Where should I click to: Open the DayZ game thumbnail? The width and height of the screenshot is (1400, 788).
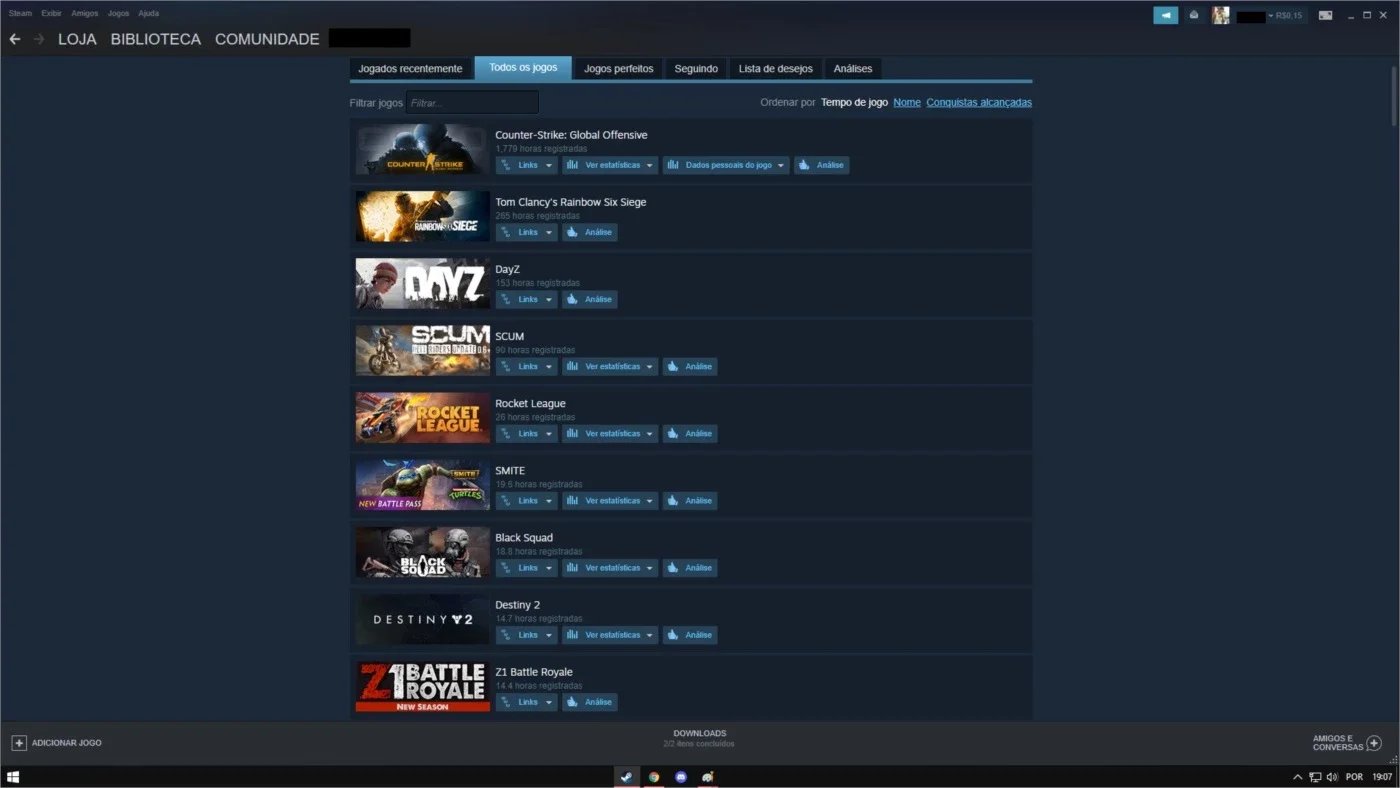(423, 284)
